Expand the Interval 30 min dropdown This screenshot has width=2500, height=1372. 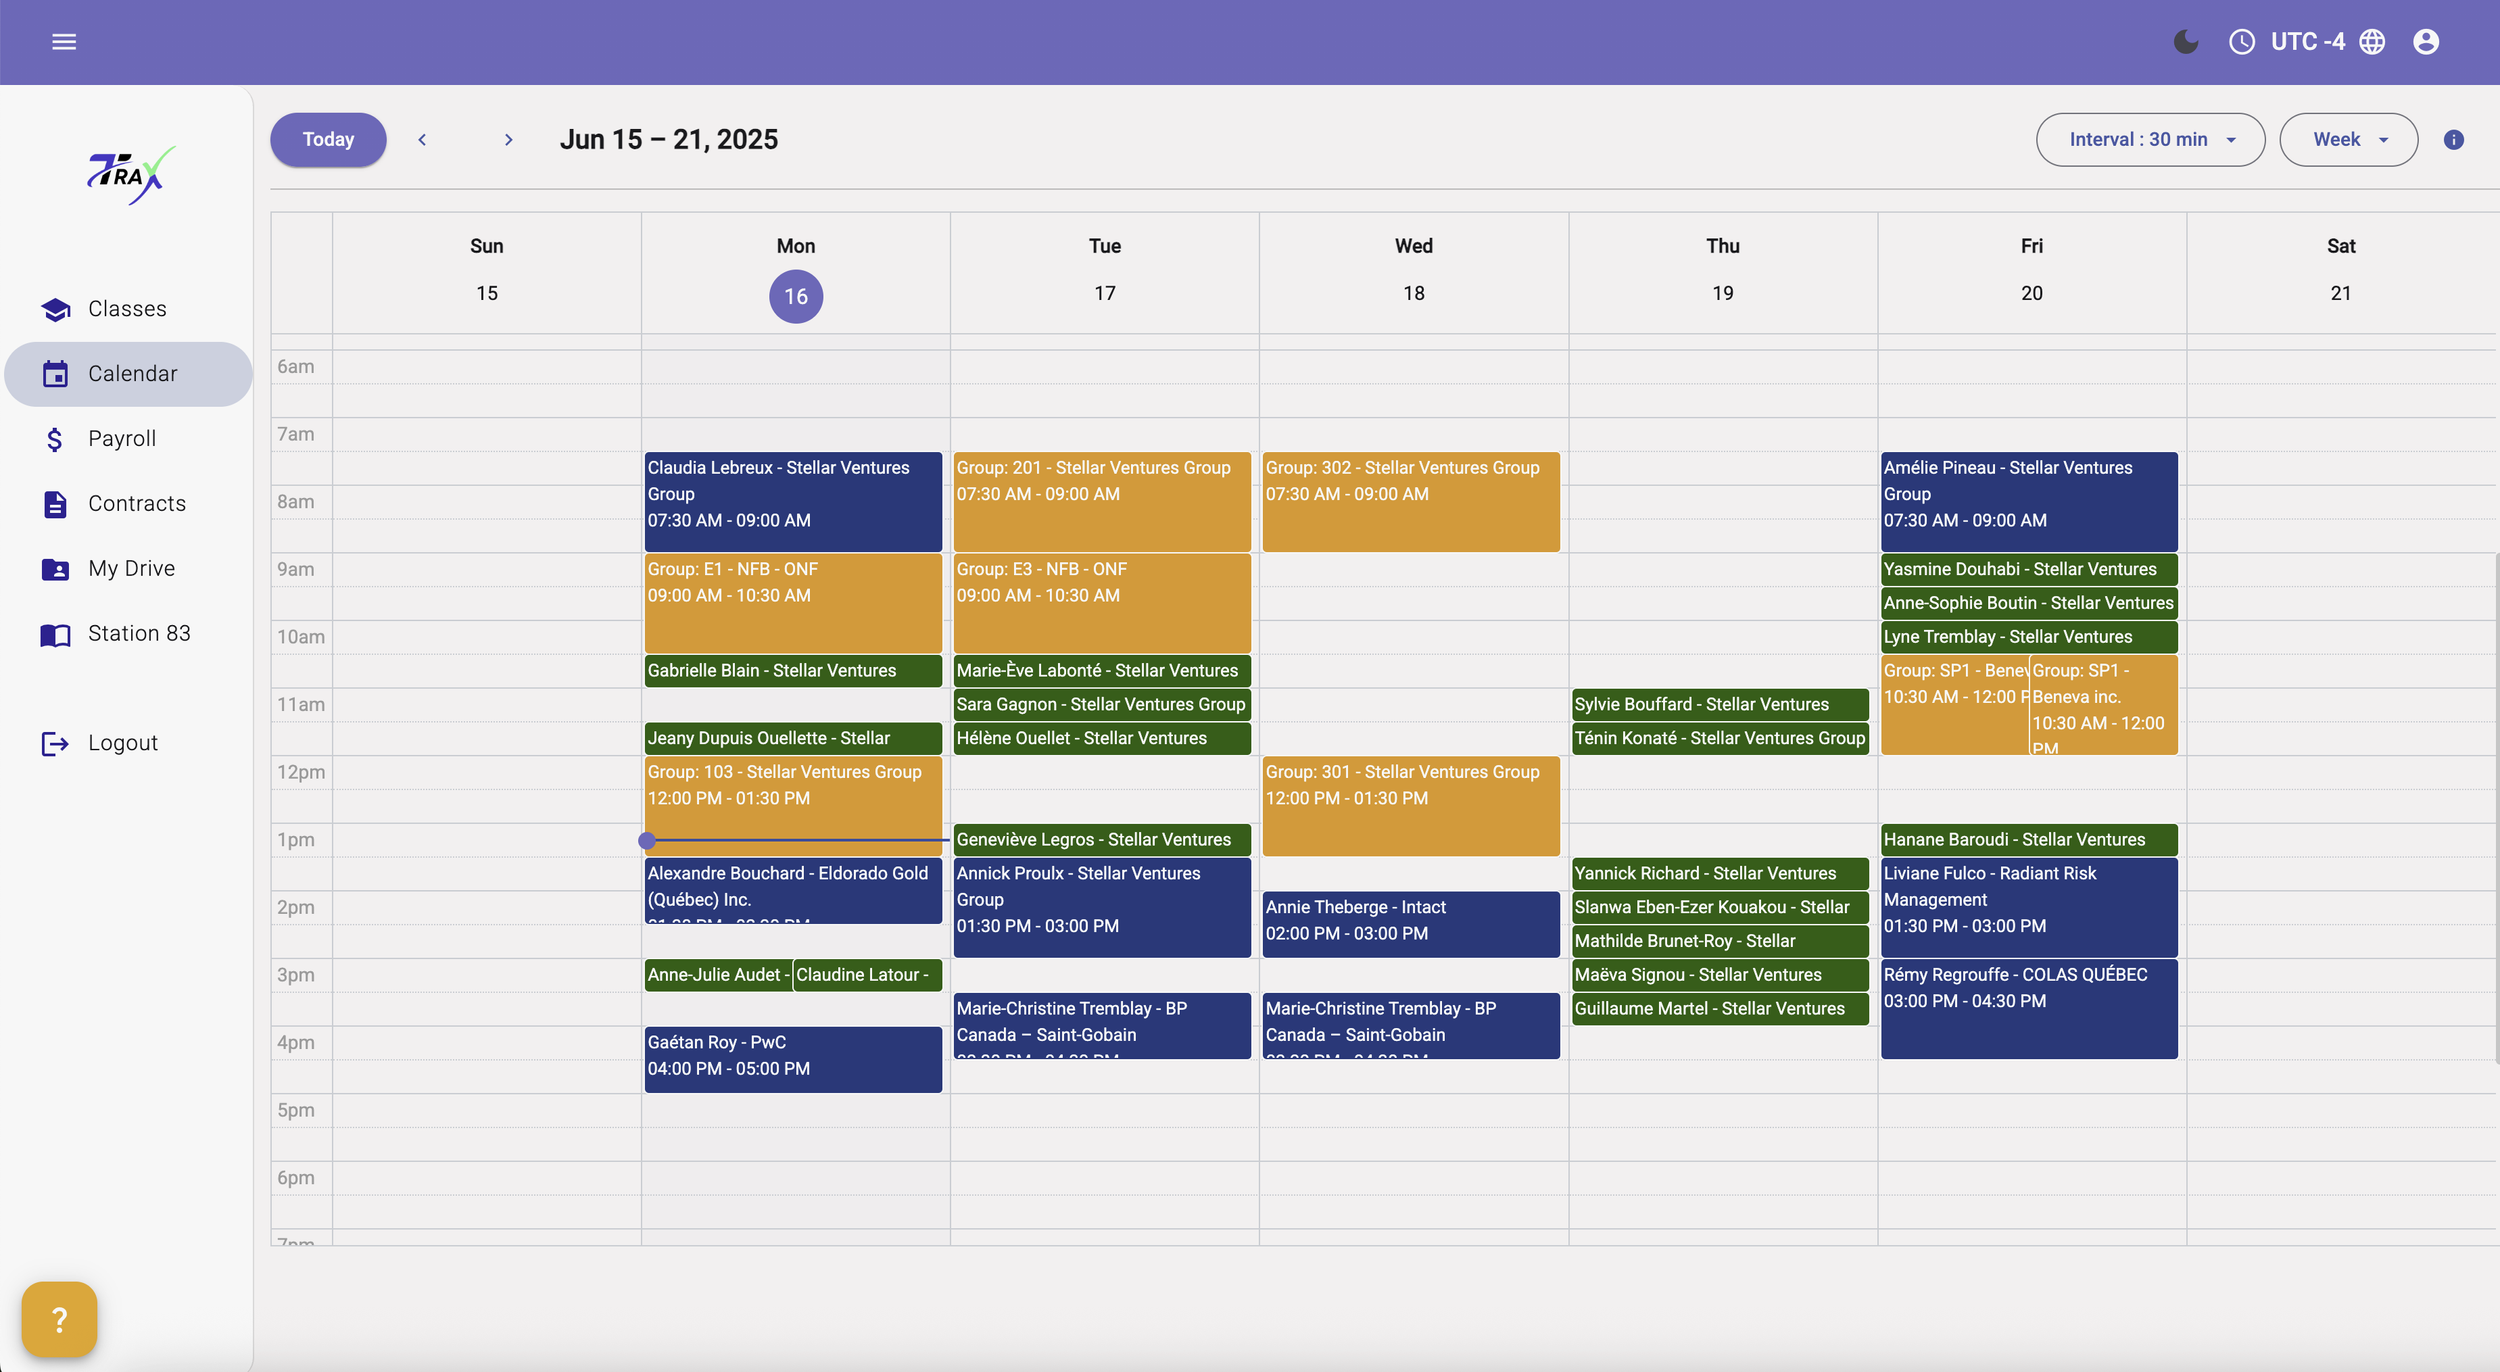point(2150,140)
